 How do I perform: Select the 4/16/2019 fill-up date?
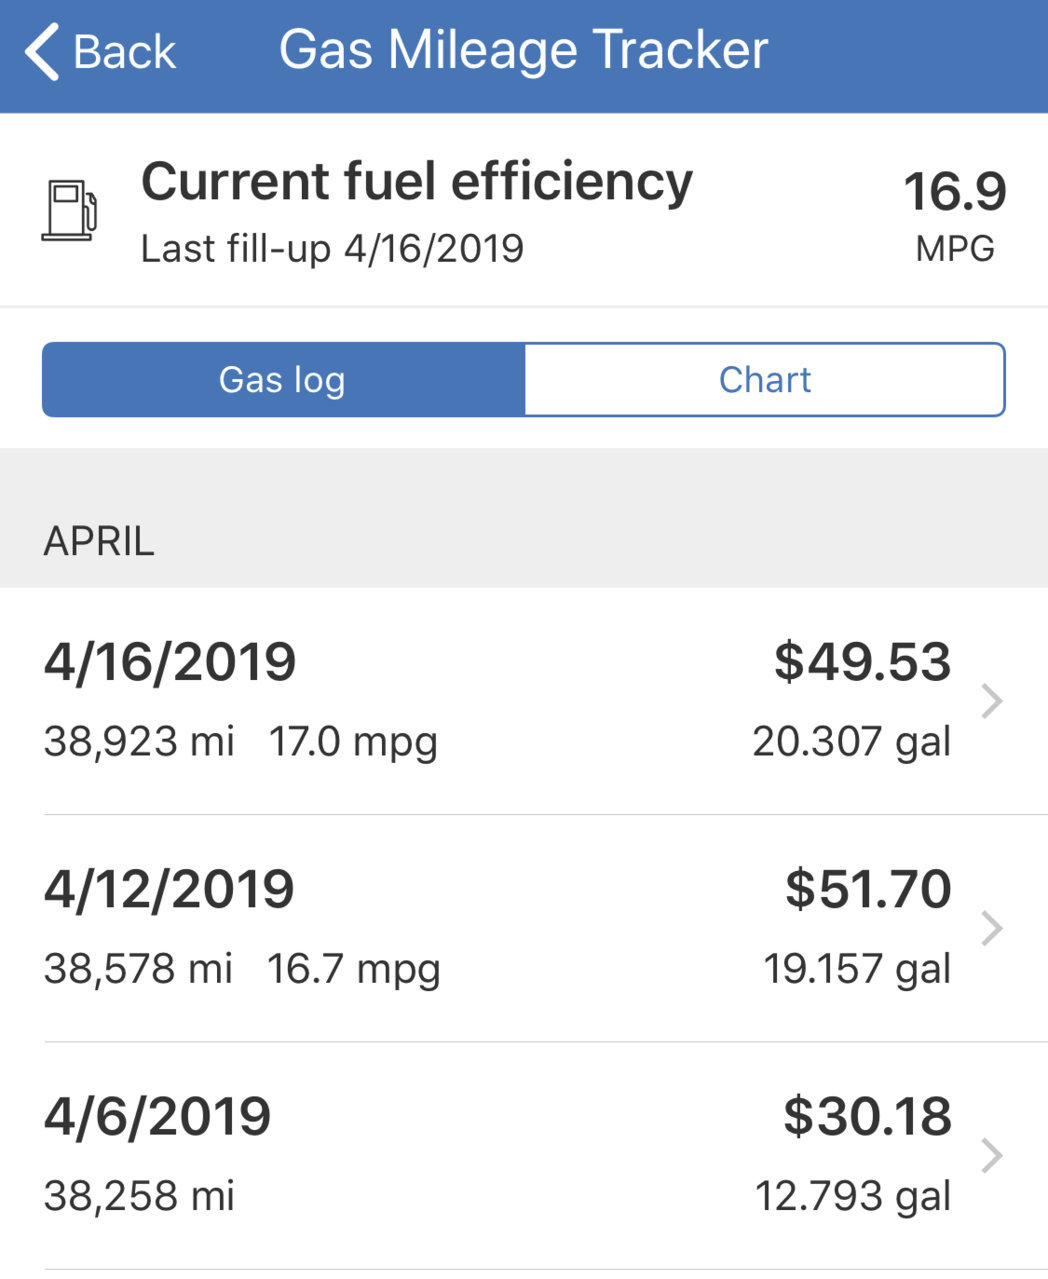170,662
